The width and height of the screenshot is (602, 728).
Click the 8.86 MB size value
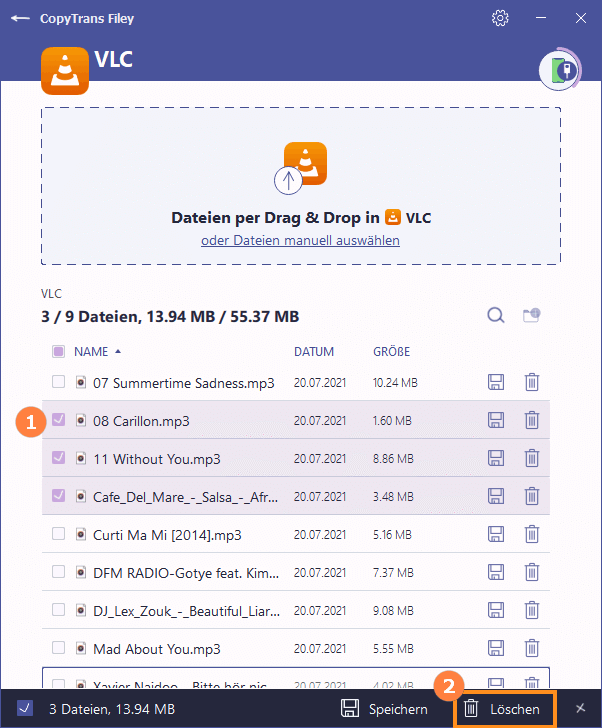(393, 459)
